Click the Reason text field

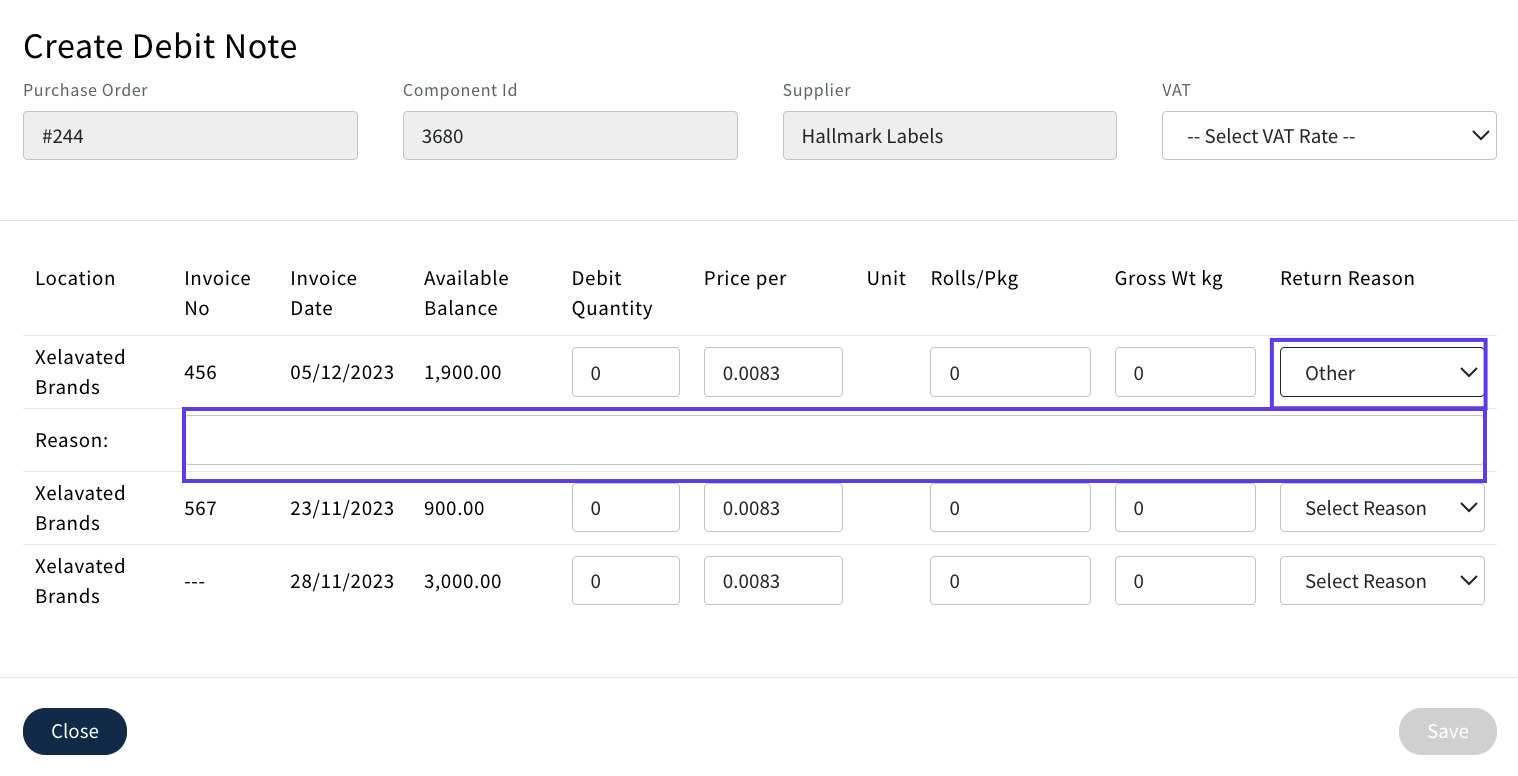click(833, 441)
